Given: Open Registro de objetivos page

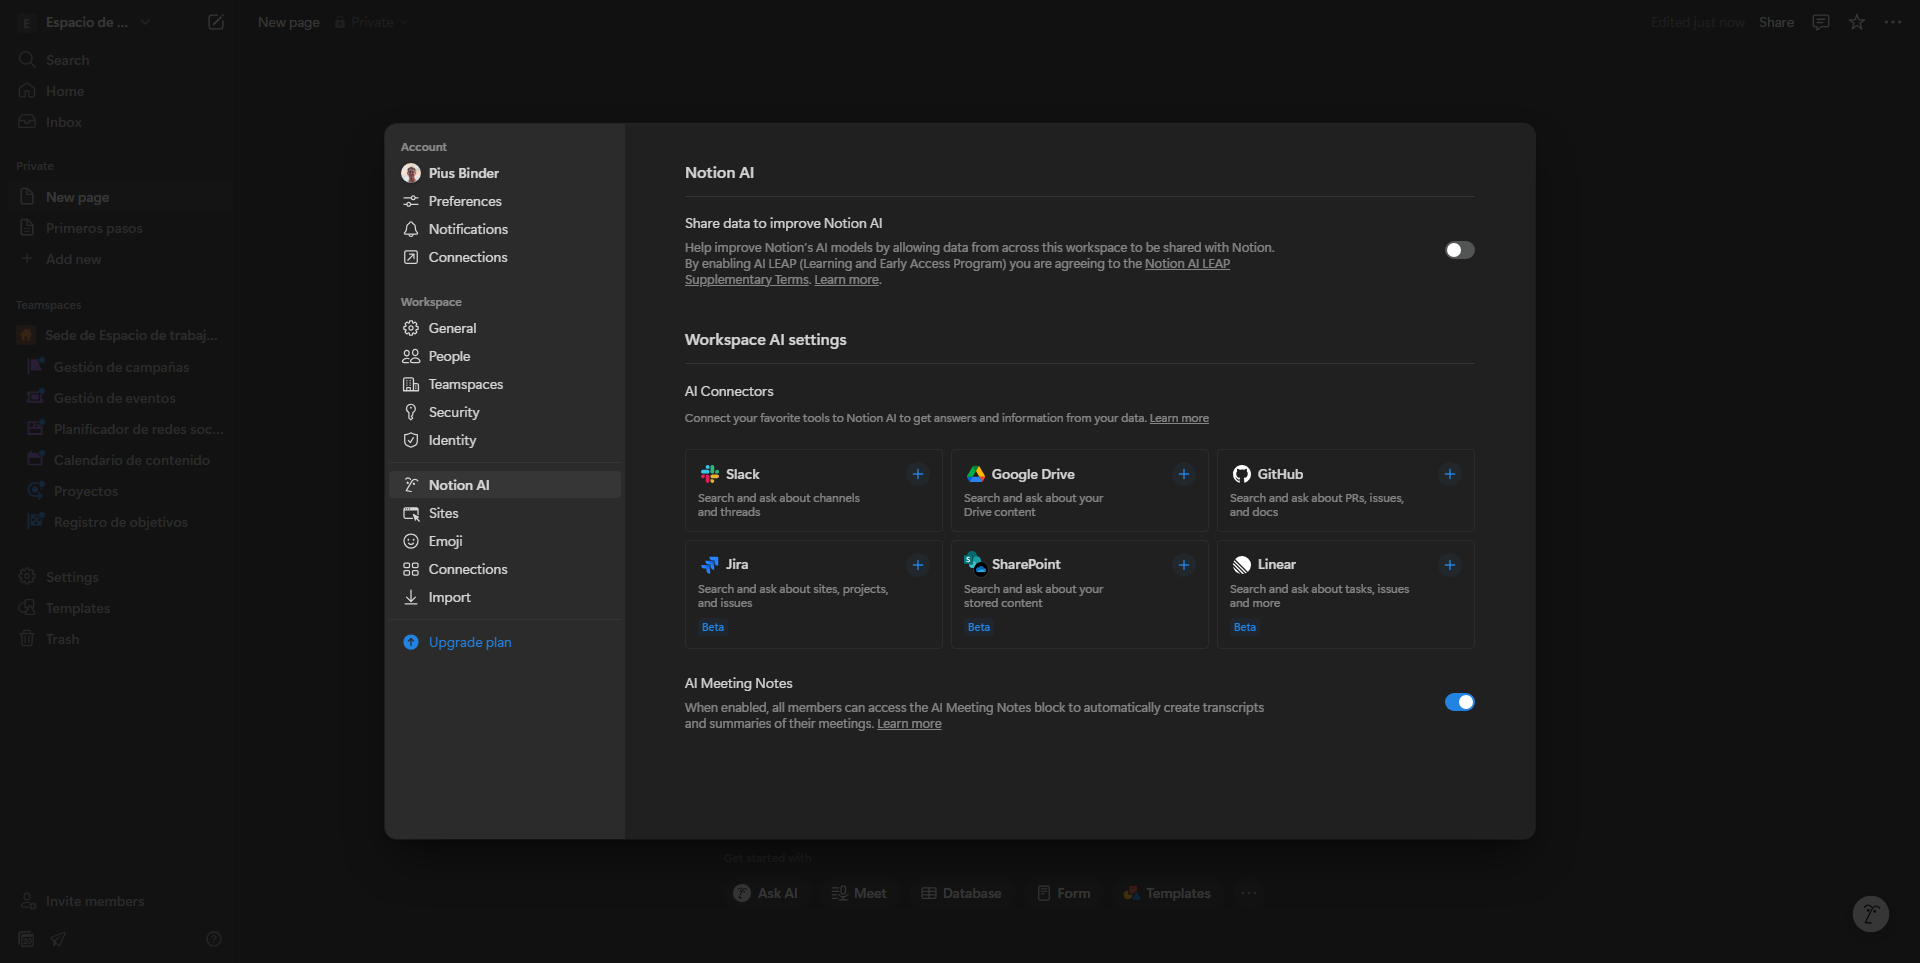Looking at the screenshot, I should click(121, 522).
